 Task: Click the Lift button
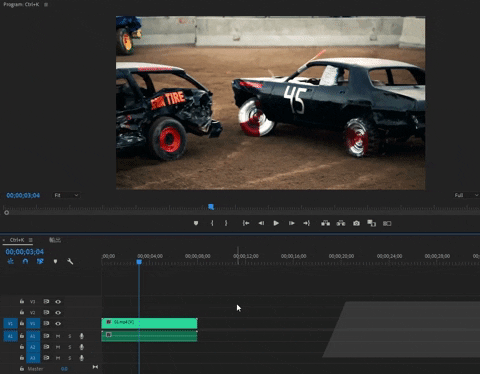coord(326,223)
